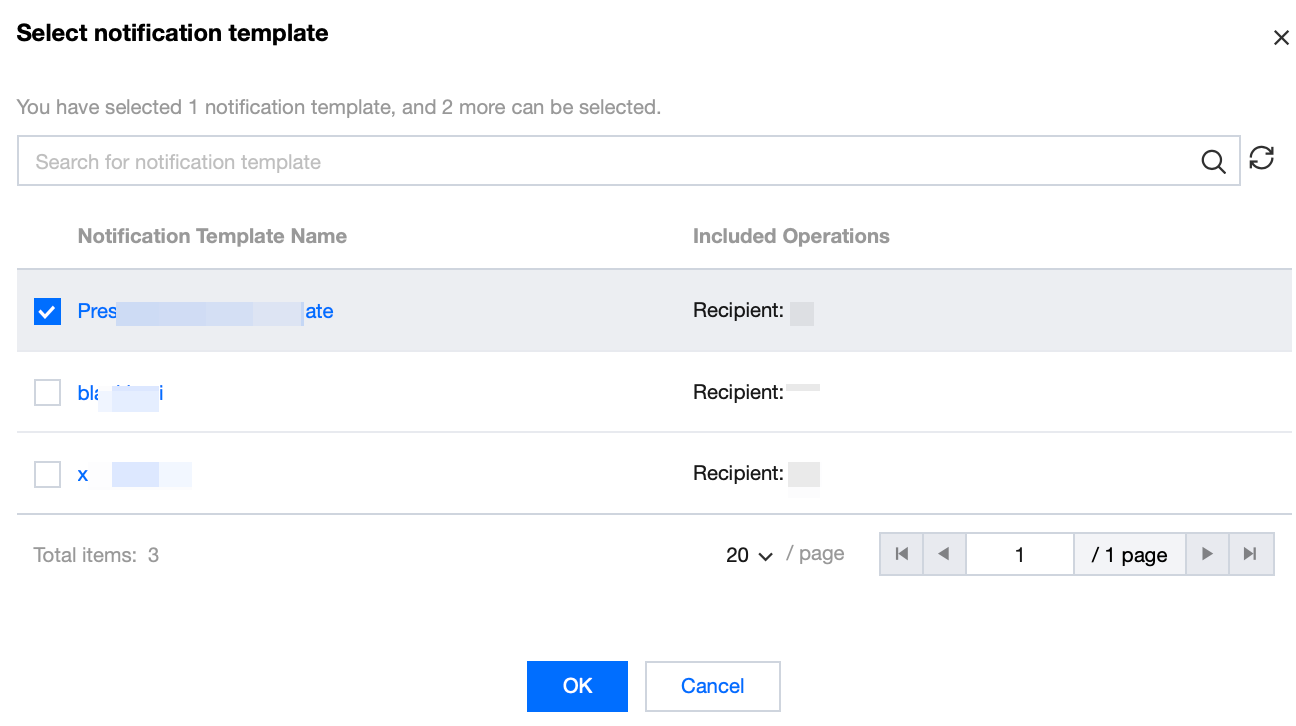Tick the second template row checkbox
Image resolution: width=1296 pixels, height=726 pixels.
click(x=47, y=393)
